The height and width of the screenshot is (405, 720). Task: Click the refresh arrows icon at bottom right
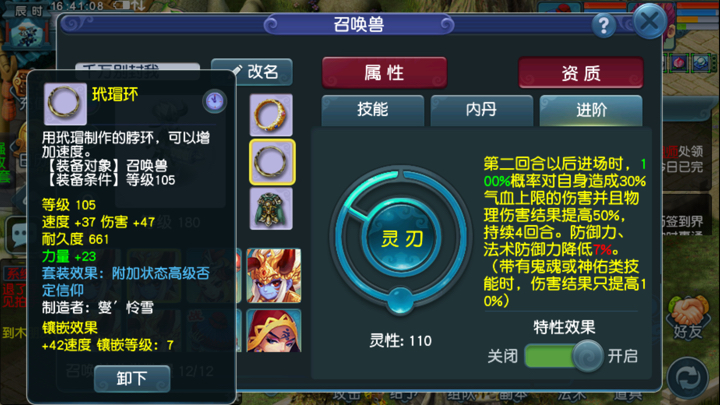point(687,377)
